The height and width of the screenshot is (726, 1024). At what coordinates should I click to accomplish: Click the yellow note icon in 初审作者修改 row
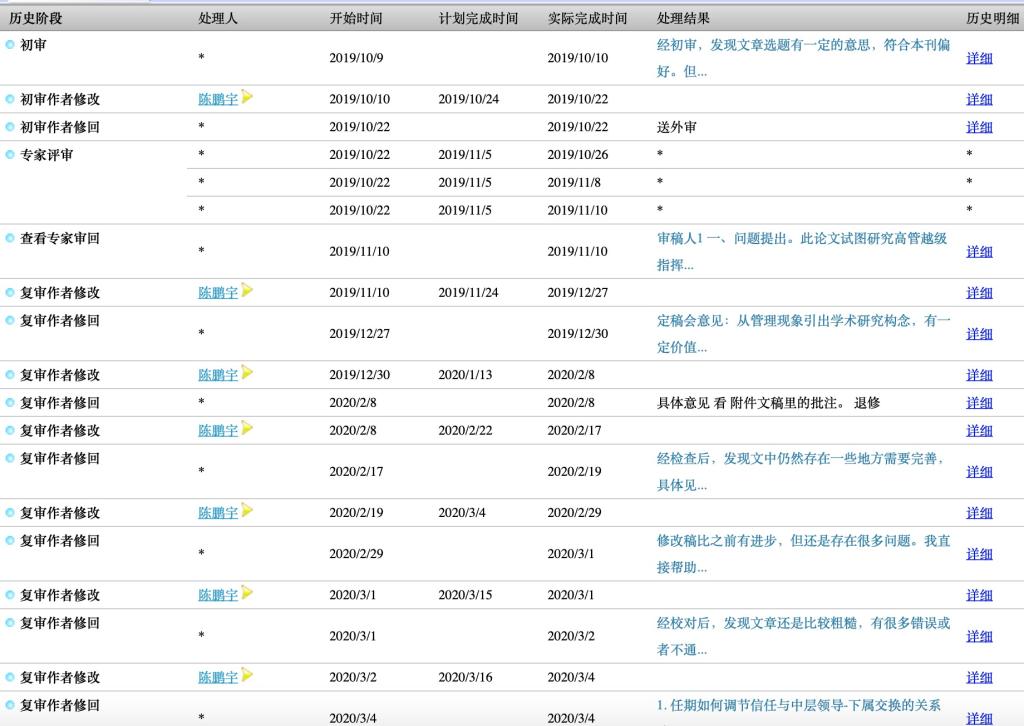[x=247, y=97]
